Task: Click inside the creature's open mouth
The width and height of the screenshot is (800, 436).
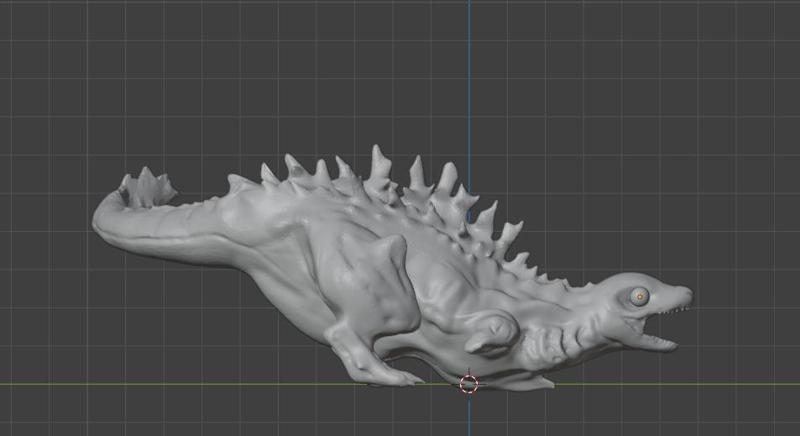Action: click(657, 326)
